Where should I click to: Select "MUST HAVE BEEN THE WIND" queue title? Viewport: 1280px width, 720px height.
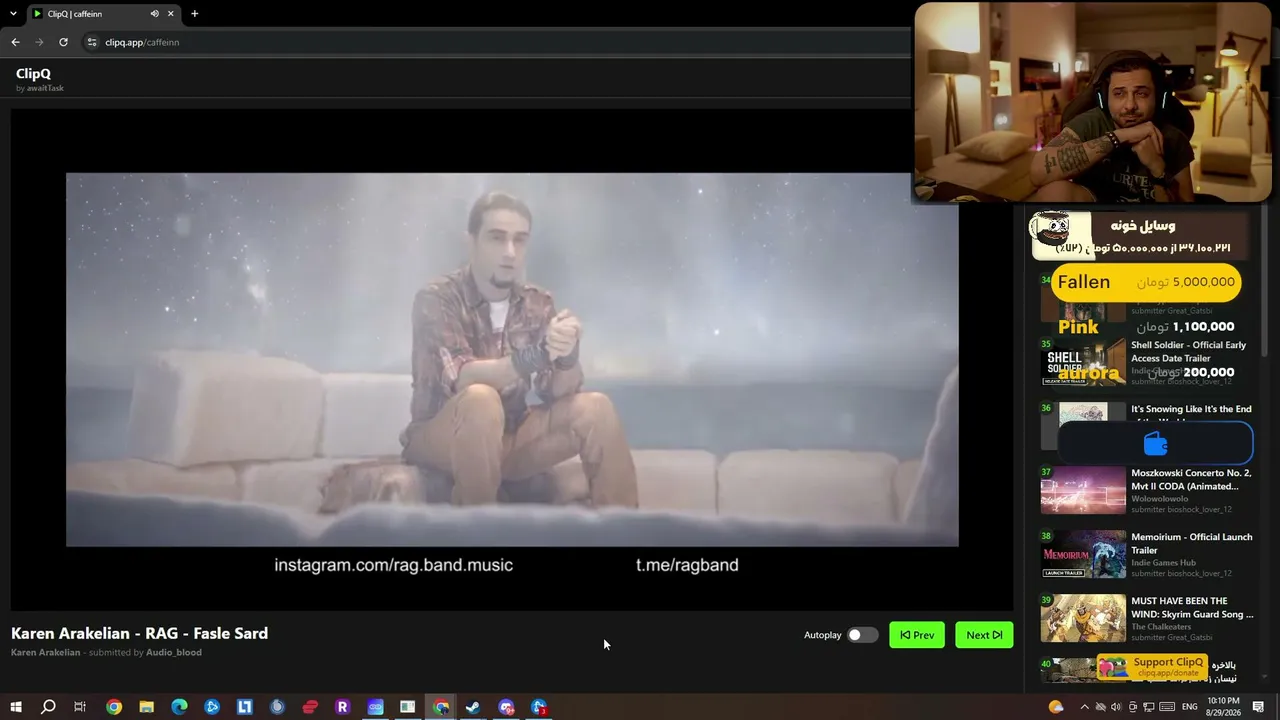click(1192, 607)
